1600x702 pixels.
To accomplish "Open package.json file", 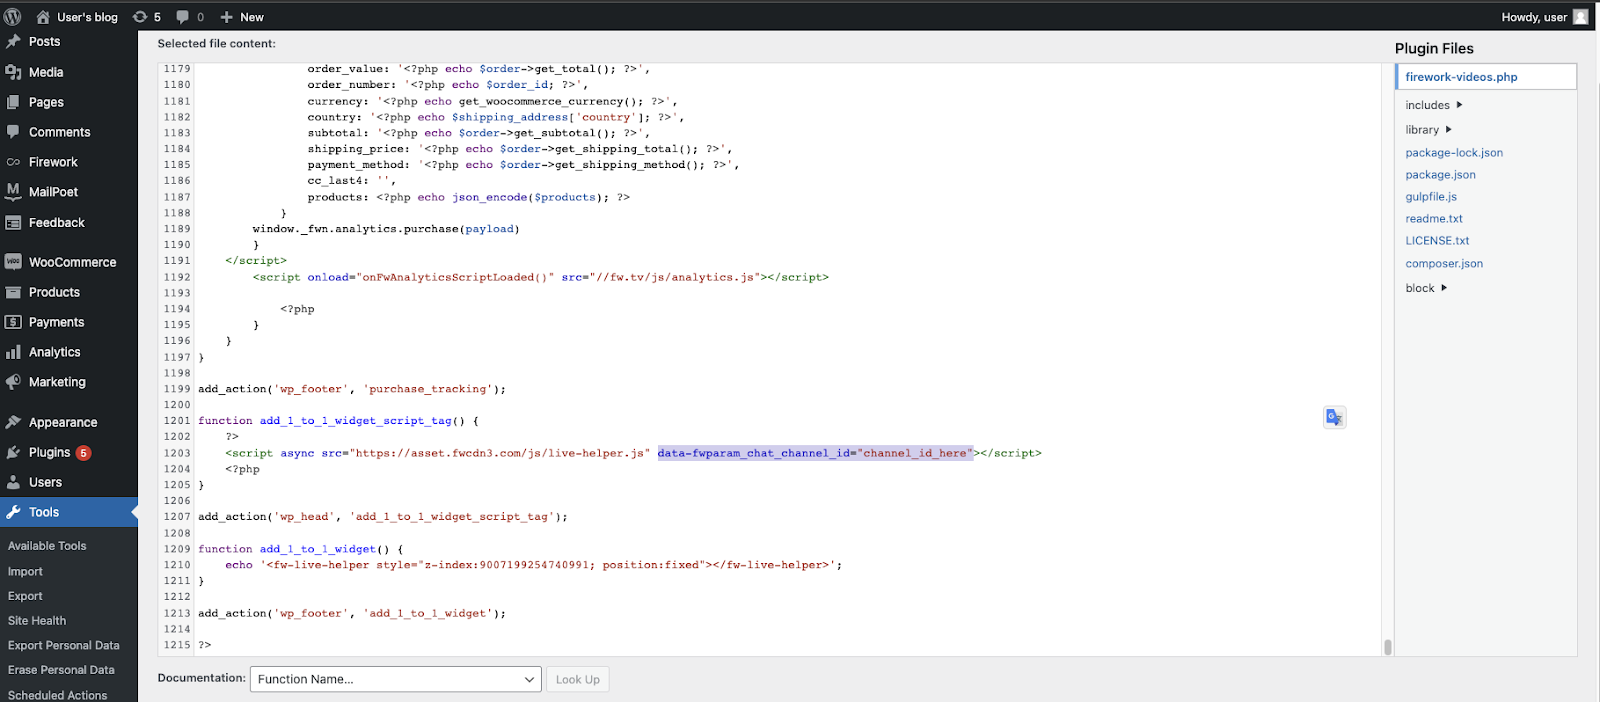I will [1440, 175].
